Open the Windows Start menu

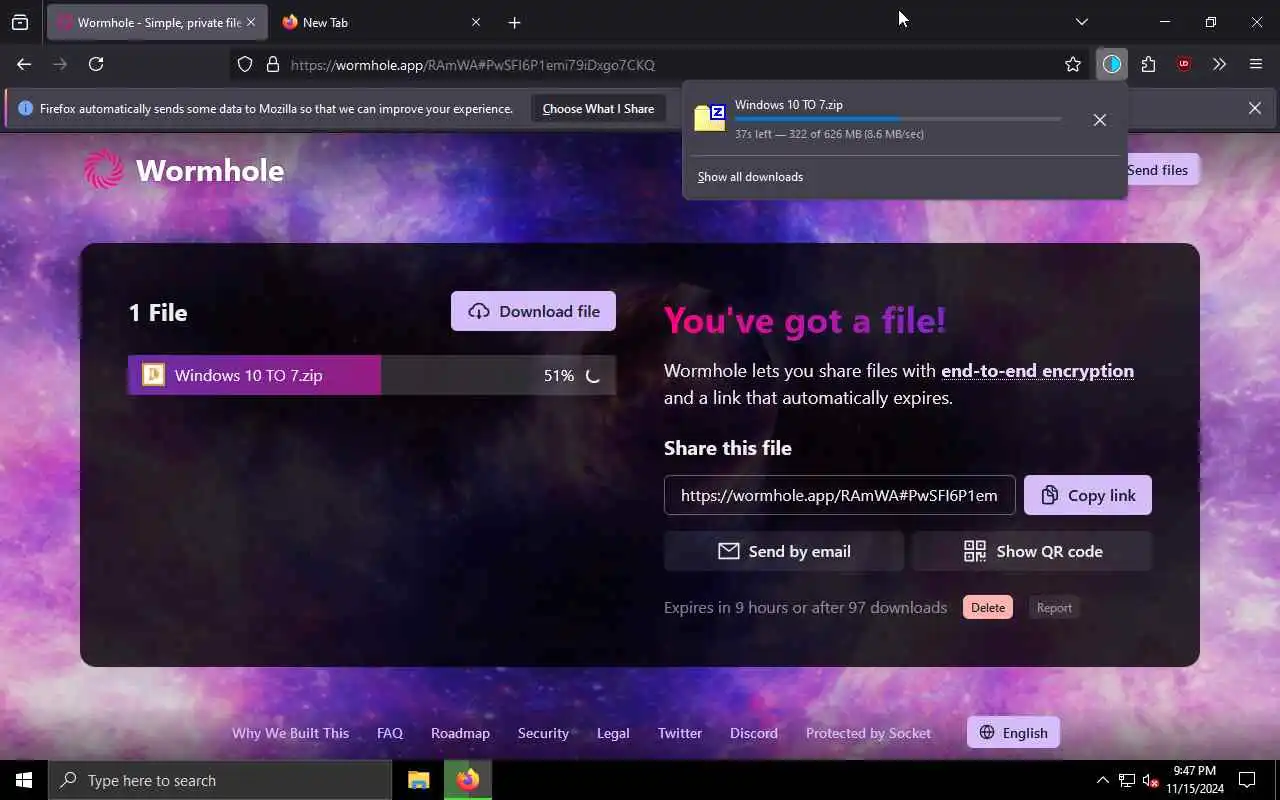[24, 780]
